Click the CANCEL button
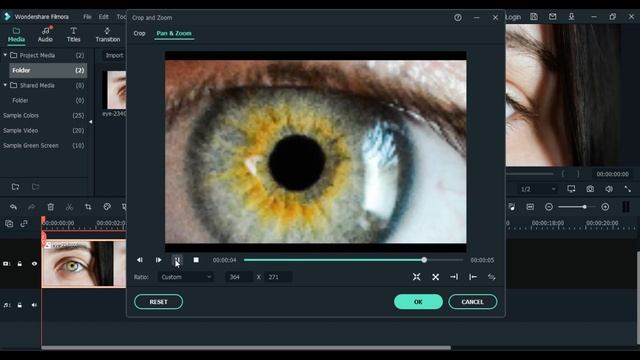The image size is (640, 360). tap(472, 302)
